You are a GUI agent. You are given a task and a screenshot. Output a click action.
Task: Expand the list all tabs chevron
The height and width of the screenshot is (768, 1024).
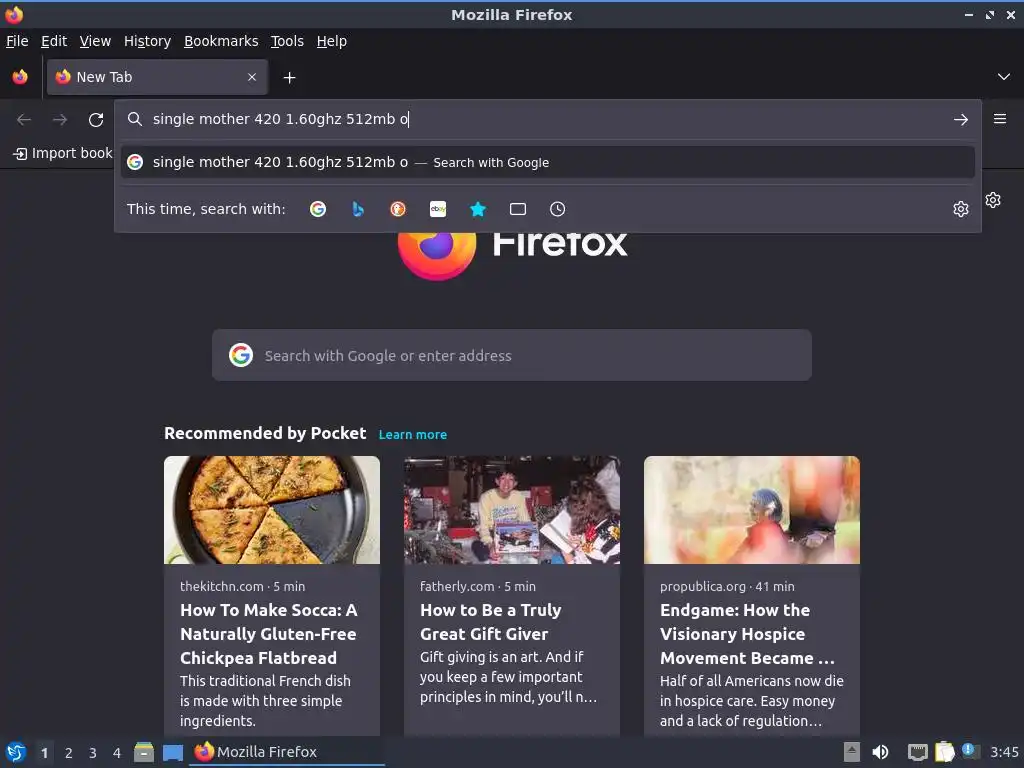(x=1004, y=77)
